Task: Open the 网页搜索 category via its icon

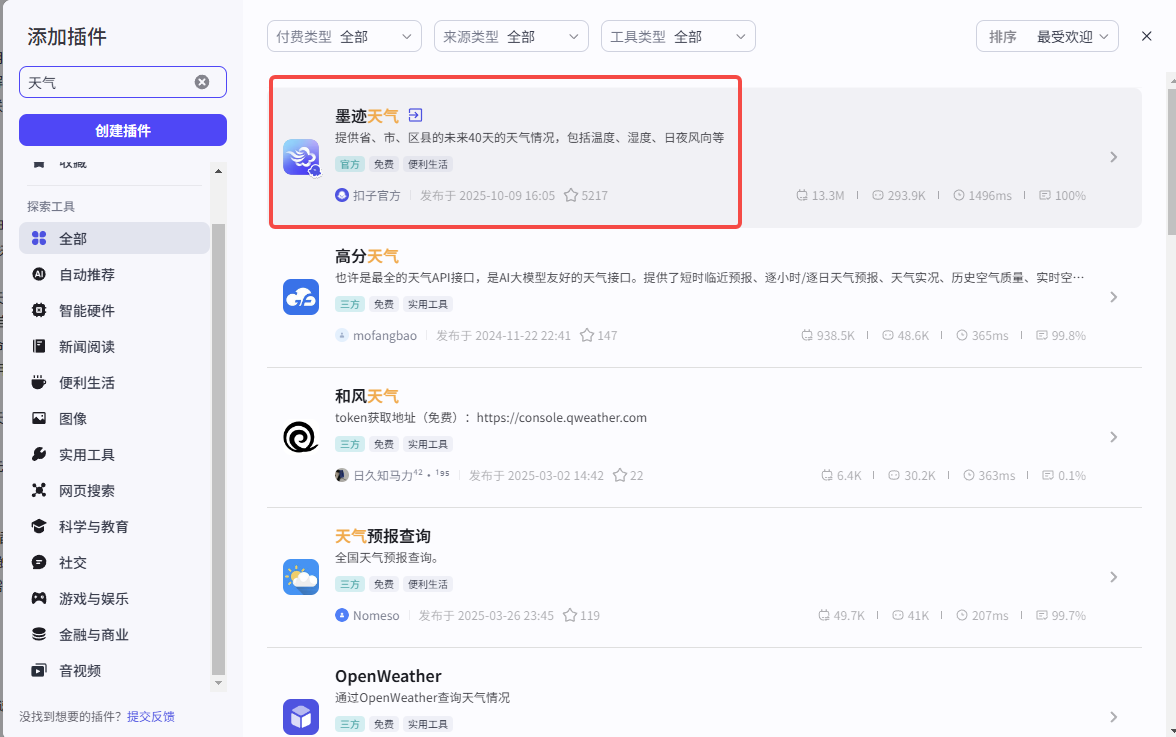Action: [x=41, y=490]
